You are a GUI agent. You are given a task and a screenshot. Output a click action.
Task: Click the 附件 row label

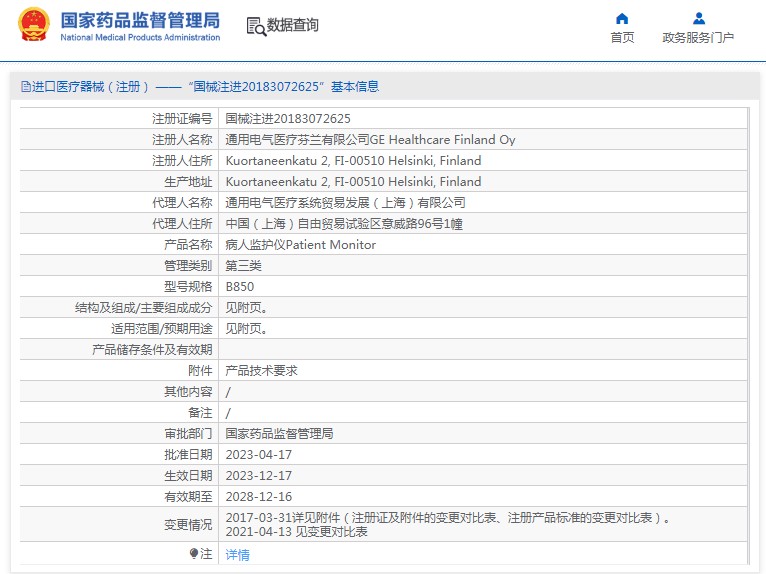(200, 371)
